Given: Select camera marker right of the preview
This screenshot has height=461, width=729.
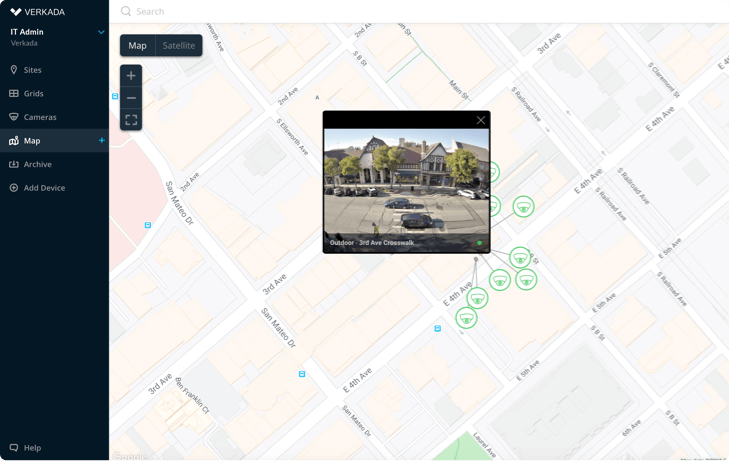Looking at the screenshot, I should pos(524,206).
